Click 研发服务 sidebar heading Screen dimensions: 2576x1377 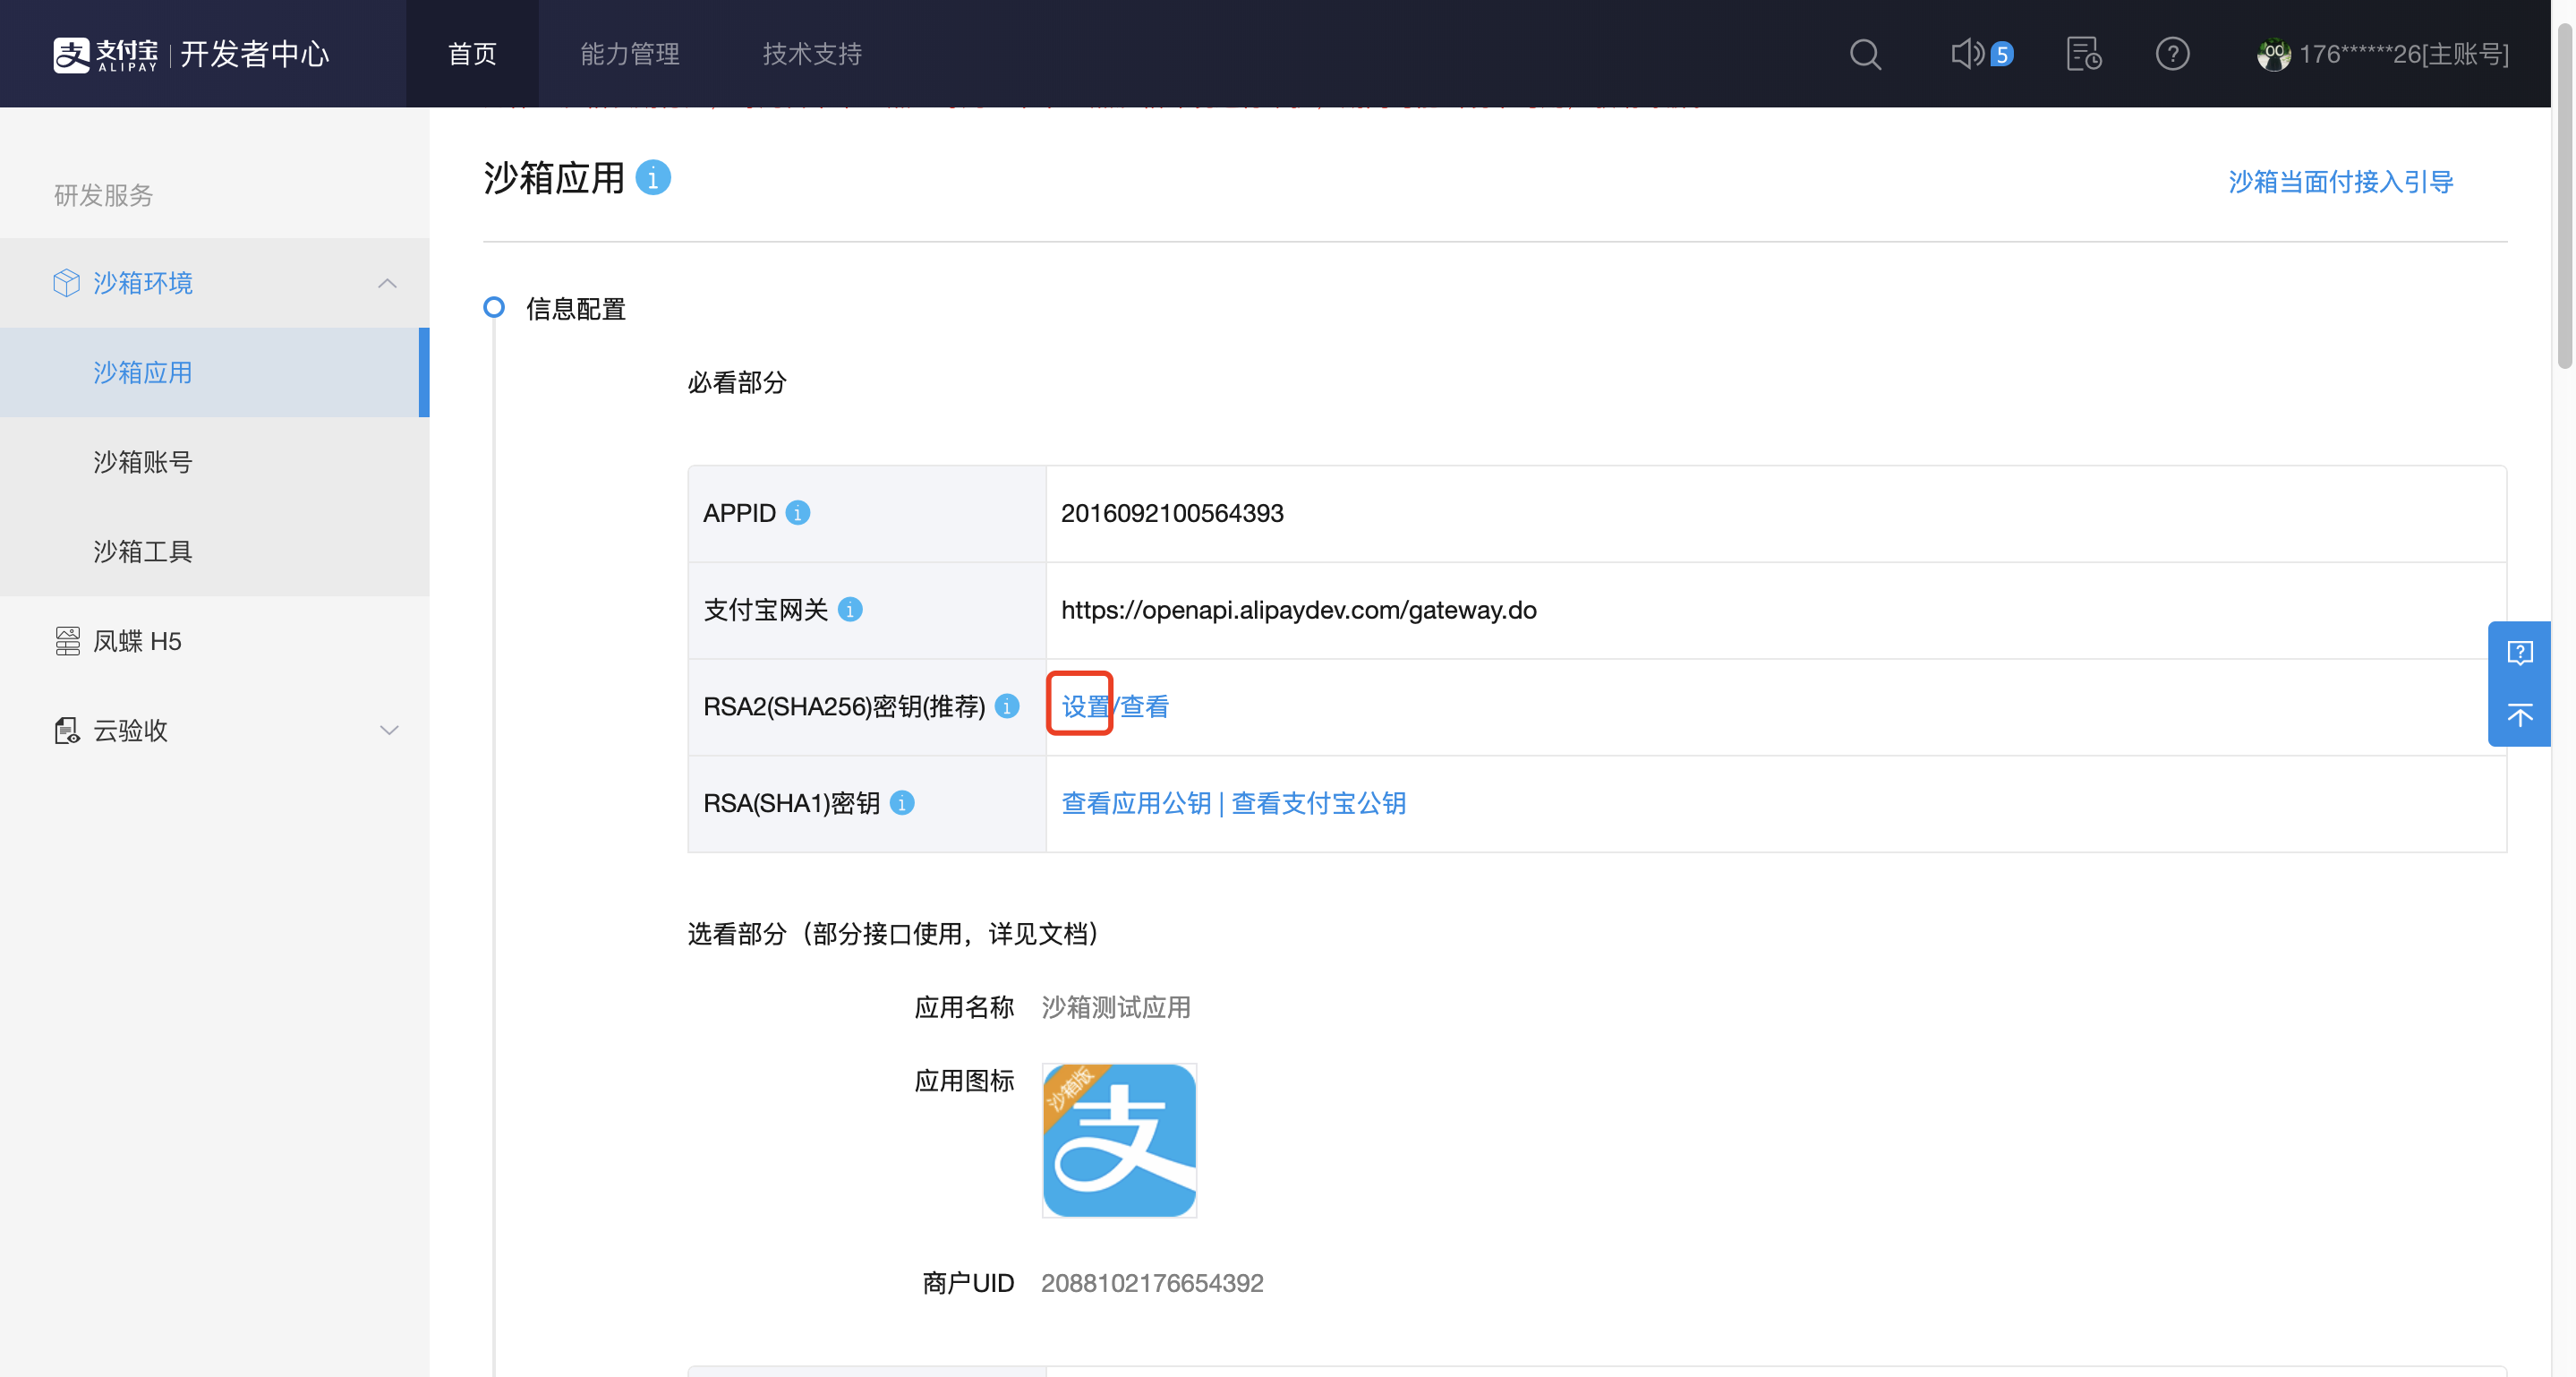103,195
